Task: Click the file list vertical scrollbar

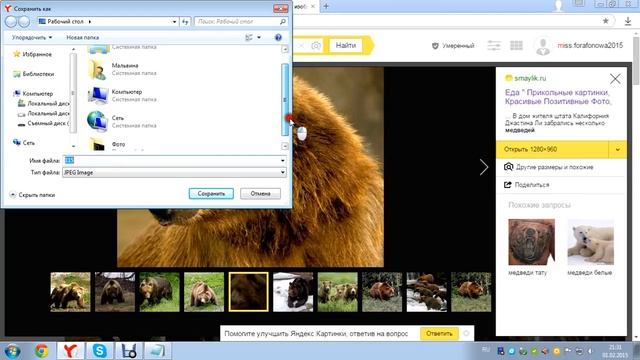Action: [285, 99]
